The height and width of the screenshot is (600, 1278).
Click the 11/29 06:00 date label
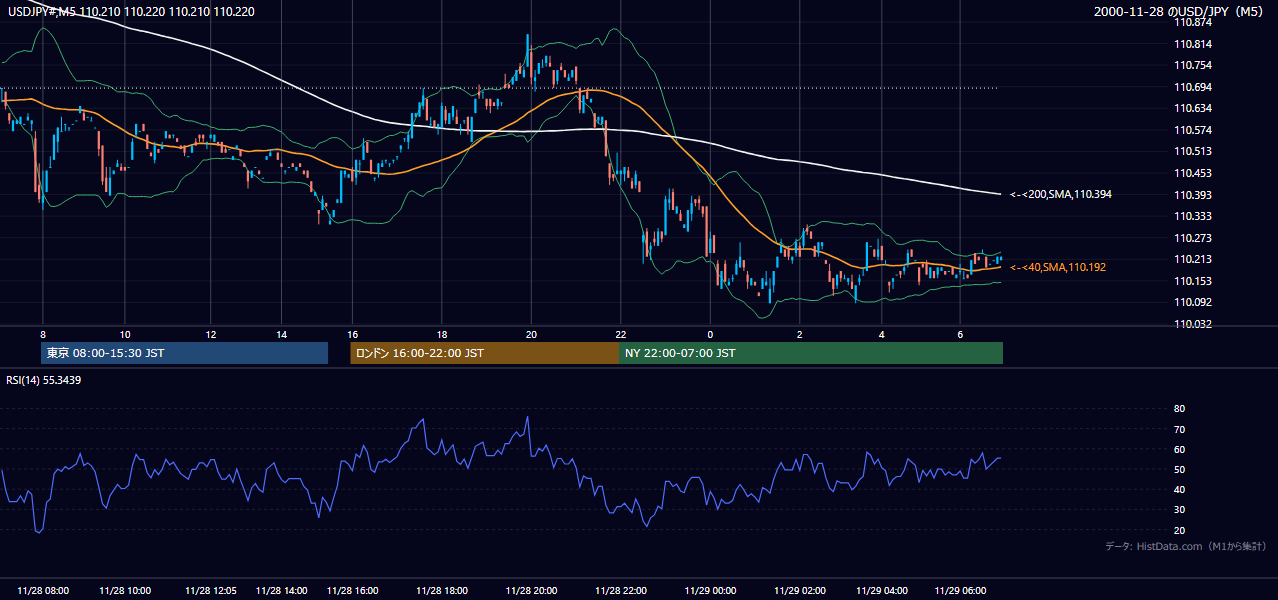959,591
